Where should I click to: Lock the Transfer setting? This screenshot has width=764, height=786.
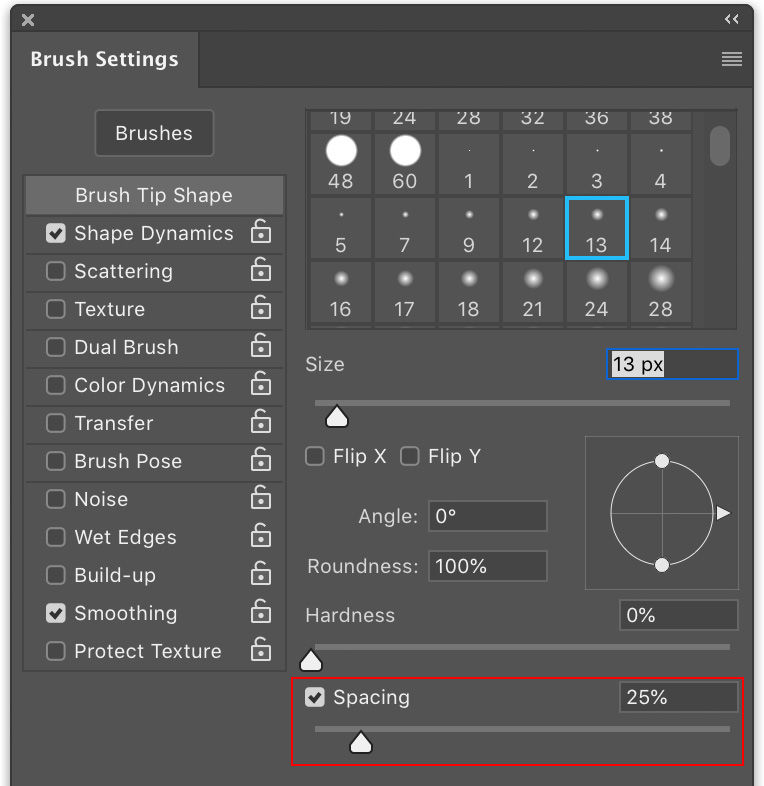click(x=260, y=423)
